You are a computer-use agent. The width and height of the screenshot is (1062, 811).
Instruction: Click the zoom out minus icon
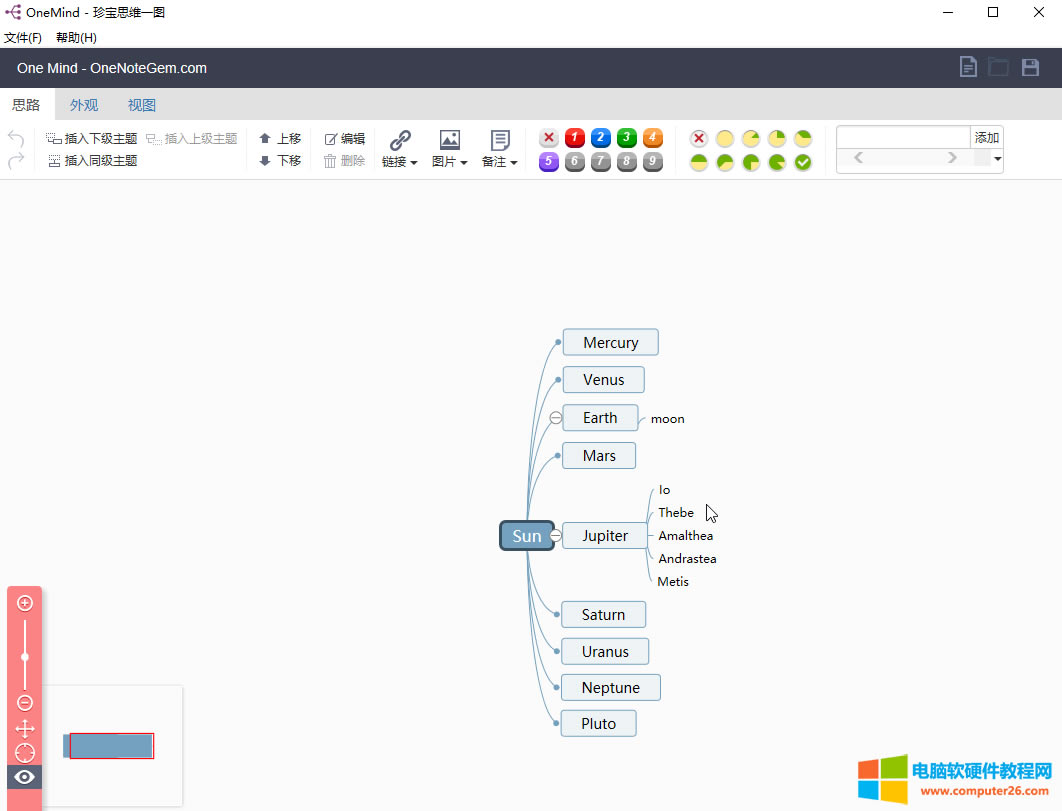[x=25, y=703]
